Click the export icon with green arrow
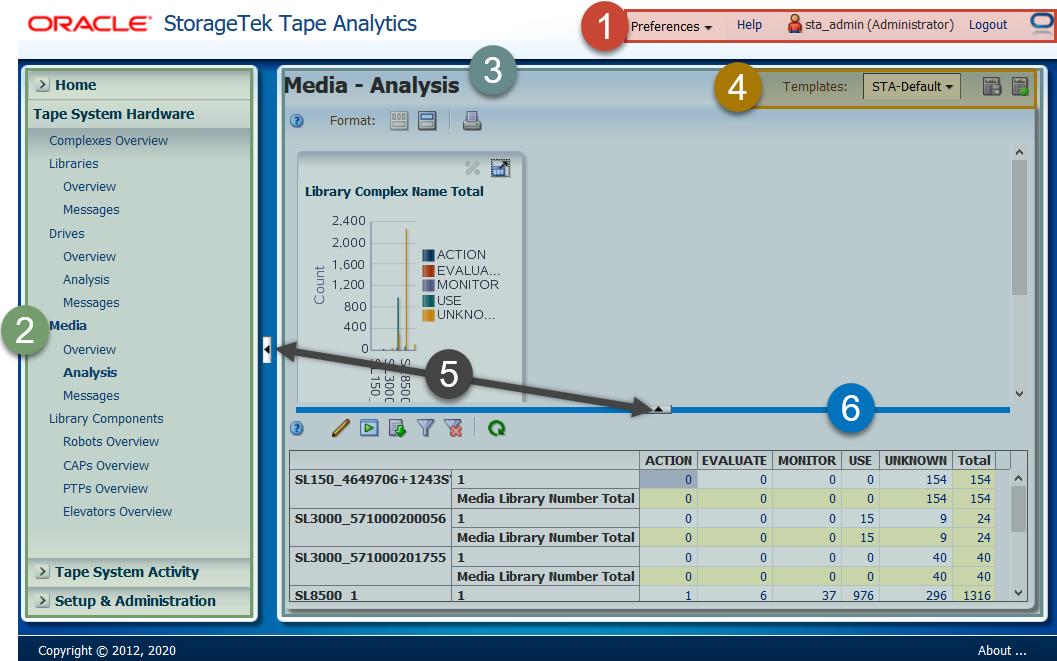The image size is (1057, 661). (397, 428)
